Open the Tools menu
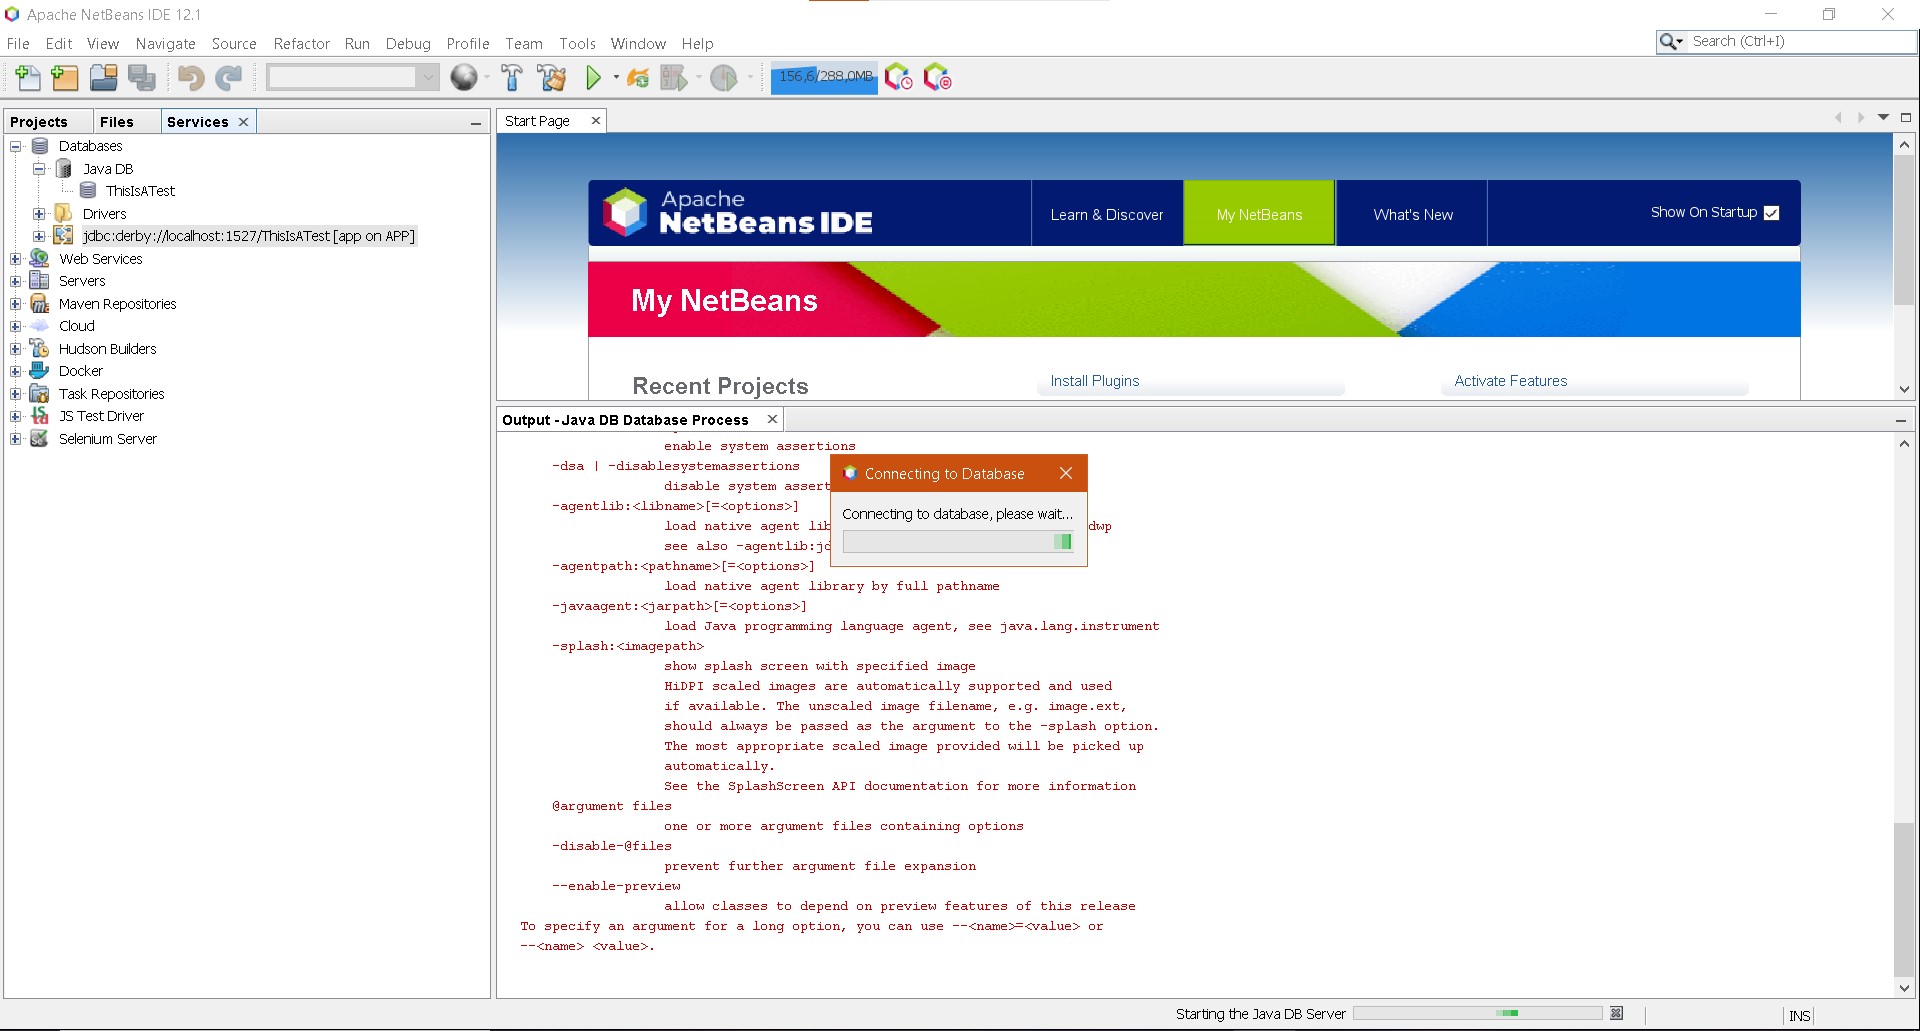 point(577,44)
